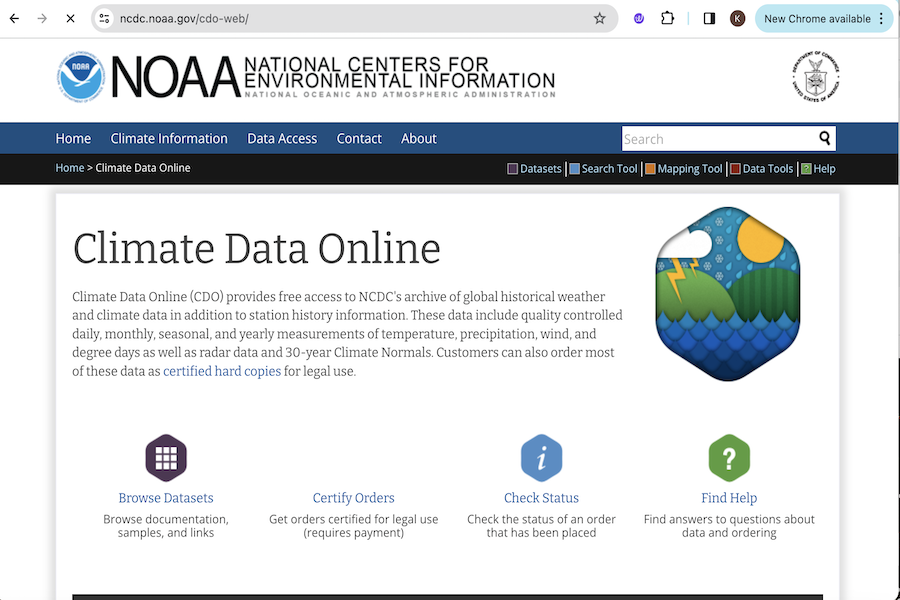
Task: Click the red Data Tools icon
Action: coord(735,169)
